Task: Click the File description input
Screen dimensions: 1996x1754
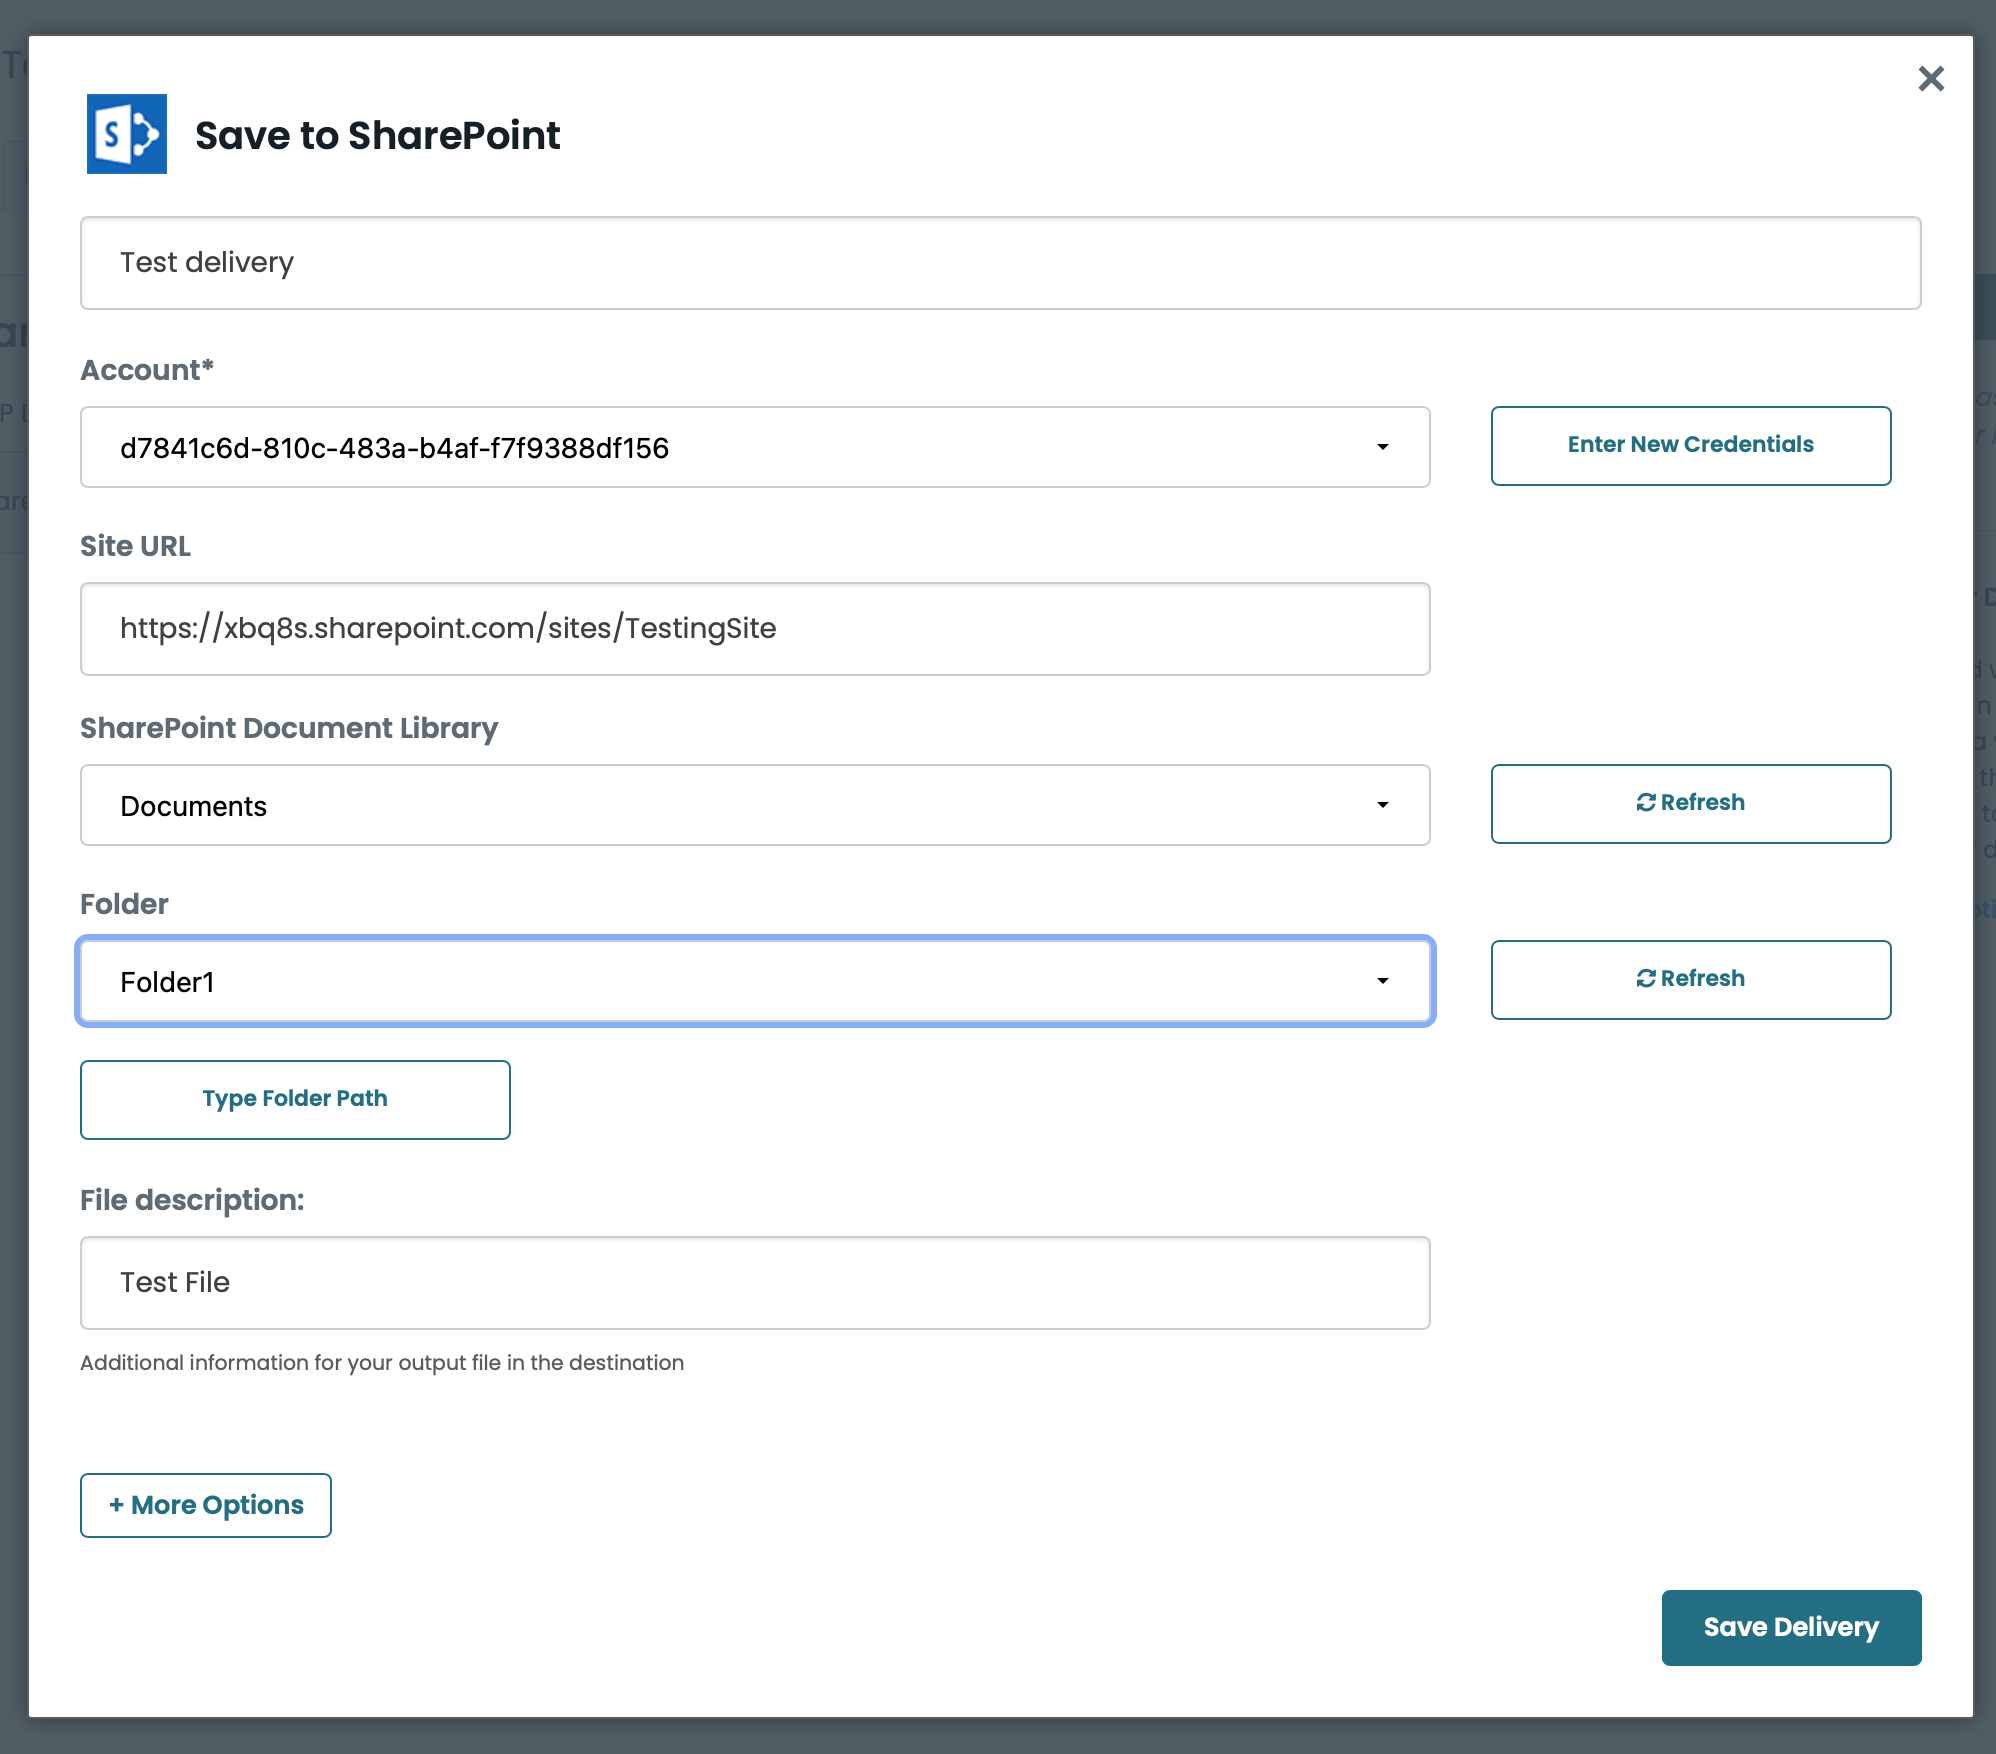Action: [755, 1283]
